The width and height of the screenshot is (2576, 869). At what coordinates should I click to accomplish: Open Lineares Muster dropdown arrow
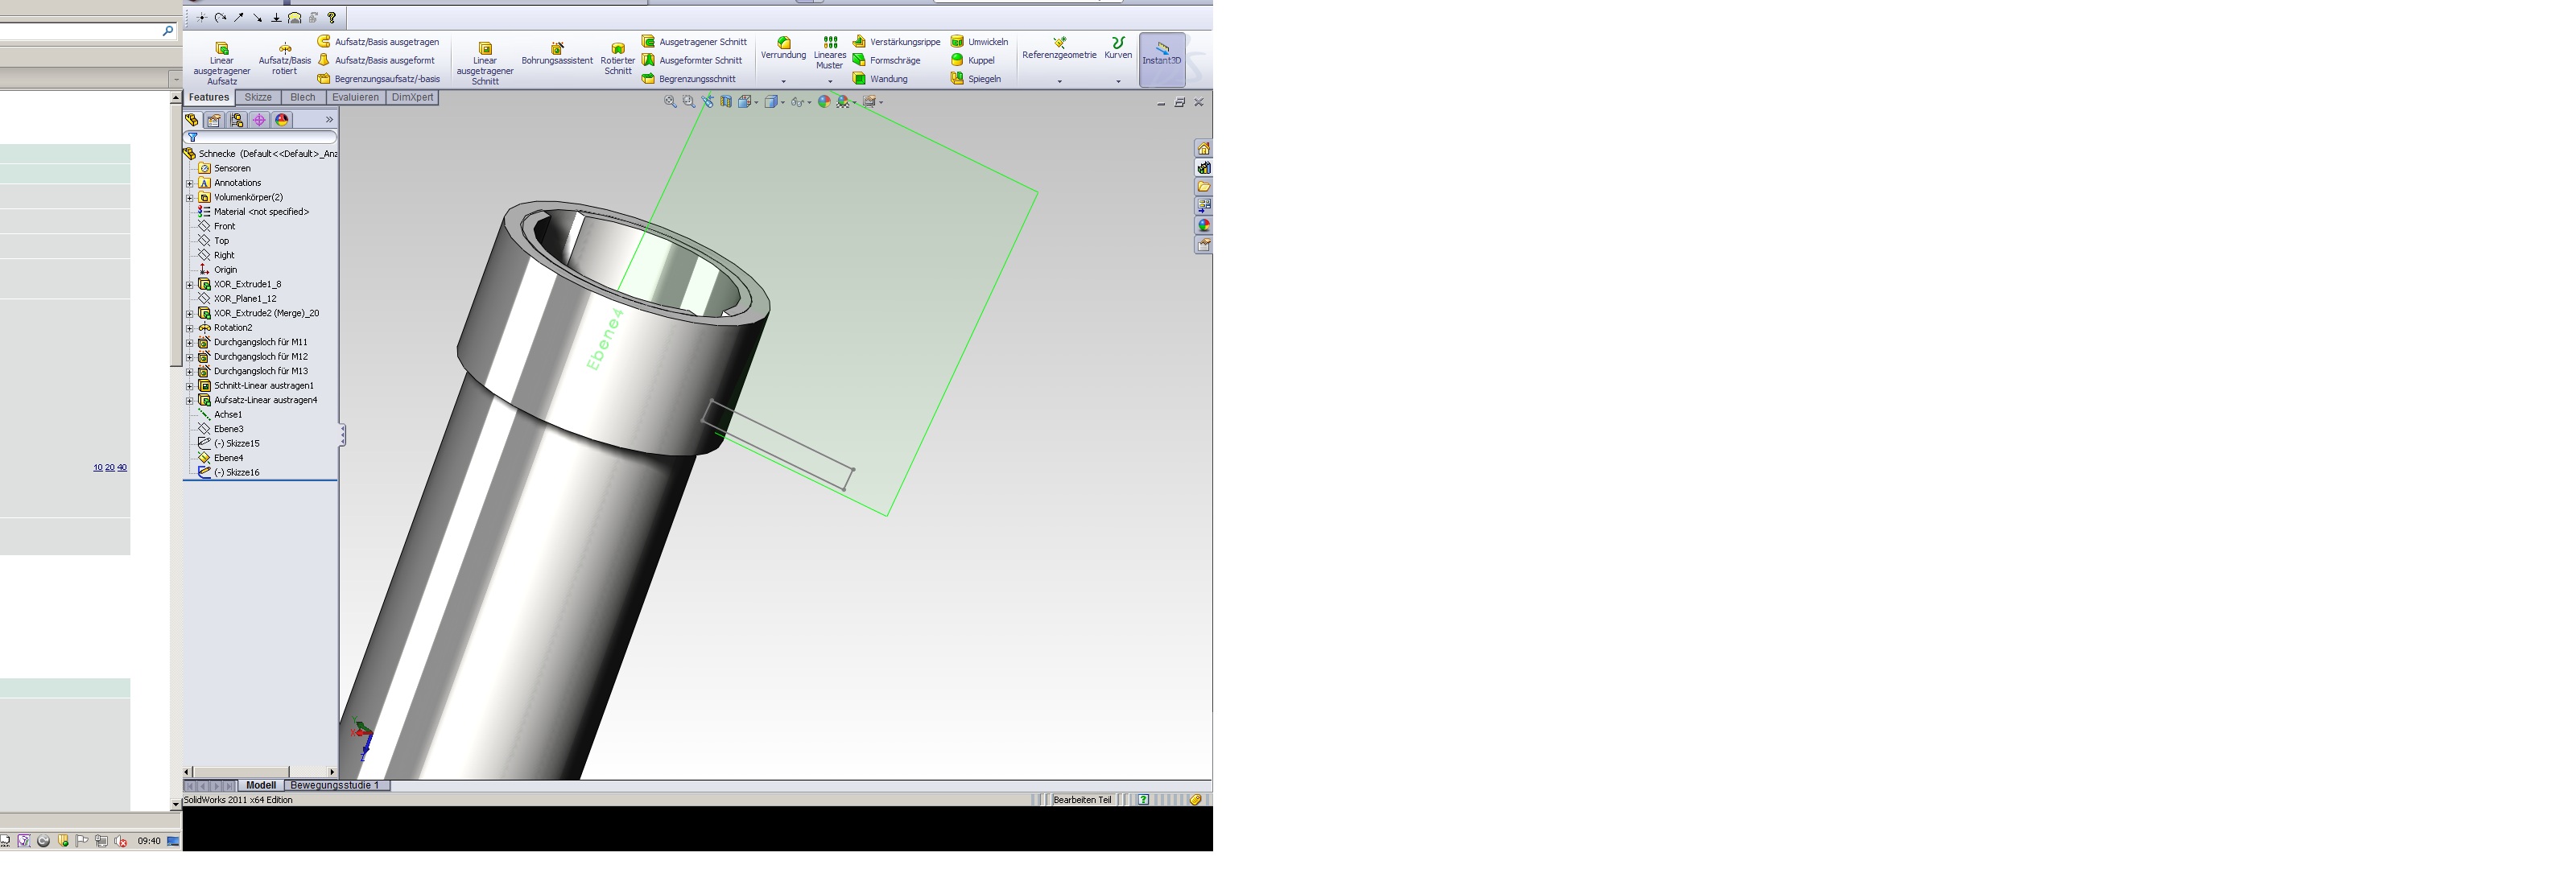(x=830, y=81)
